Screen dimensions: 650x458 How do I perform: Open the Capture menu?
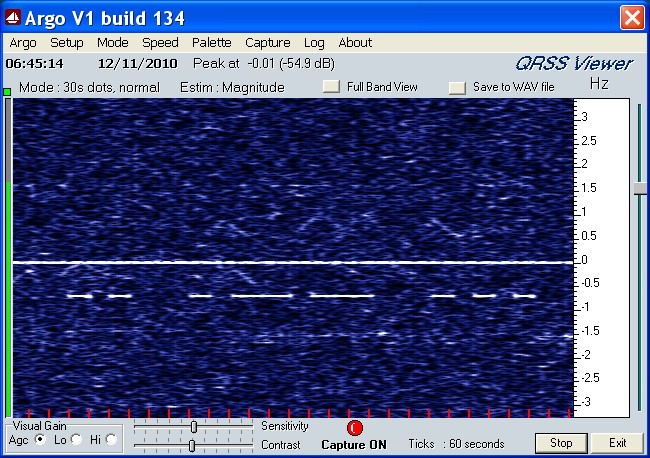[x=268, y=43]
